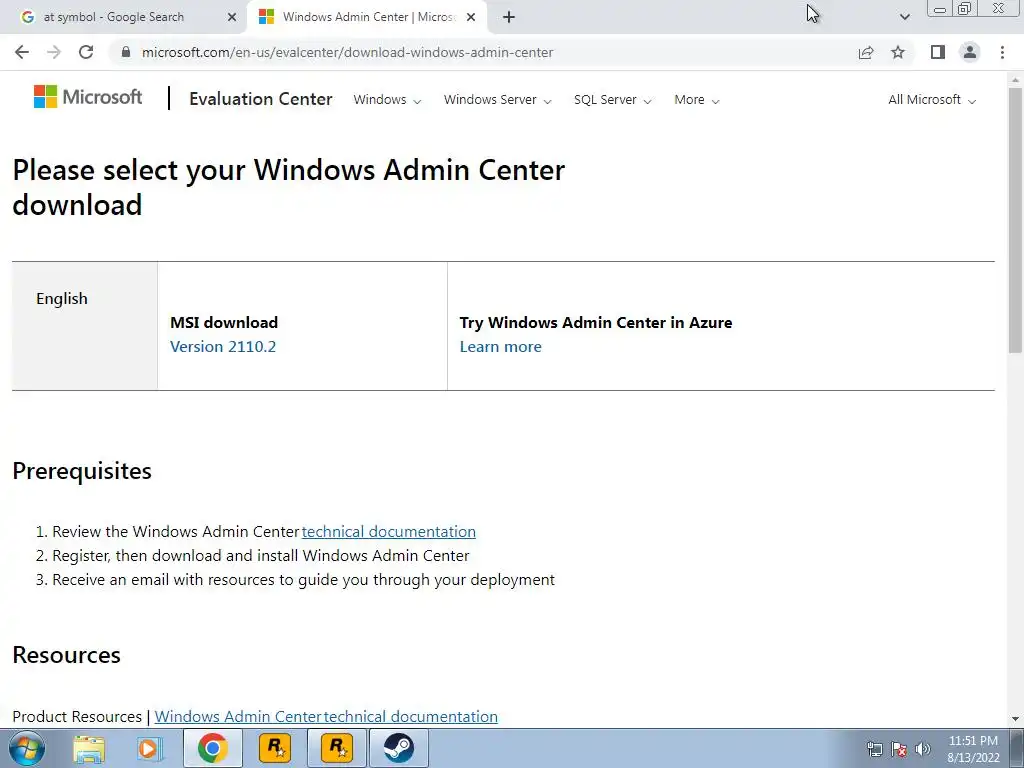Click scrollbar up arrow

[x=1015, y=80]
